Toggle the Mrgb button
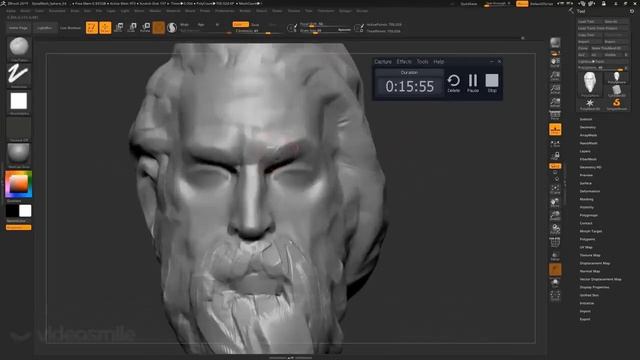Viewport: 640px width, 360px height. point(184,24)
